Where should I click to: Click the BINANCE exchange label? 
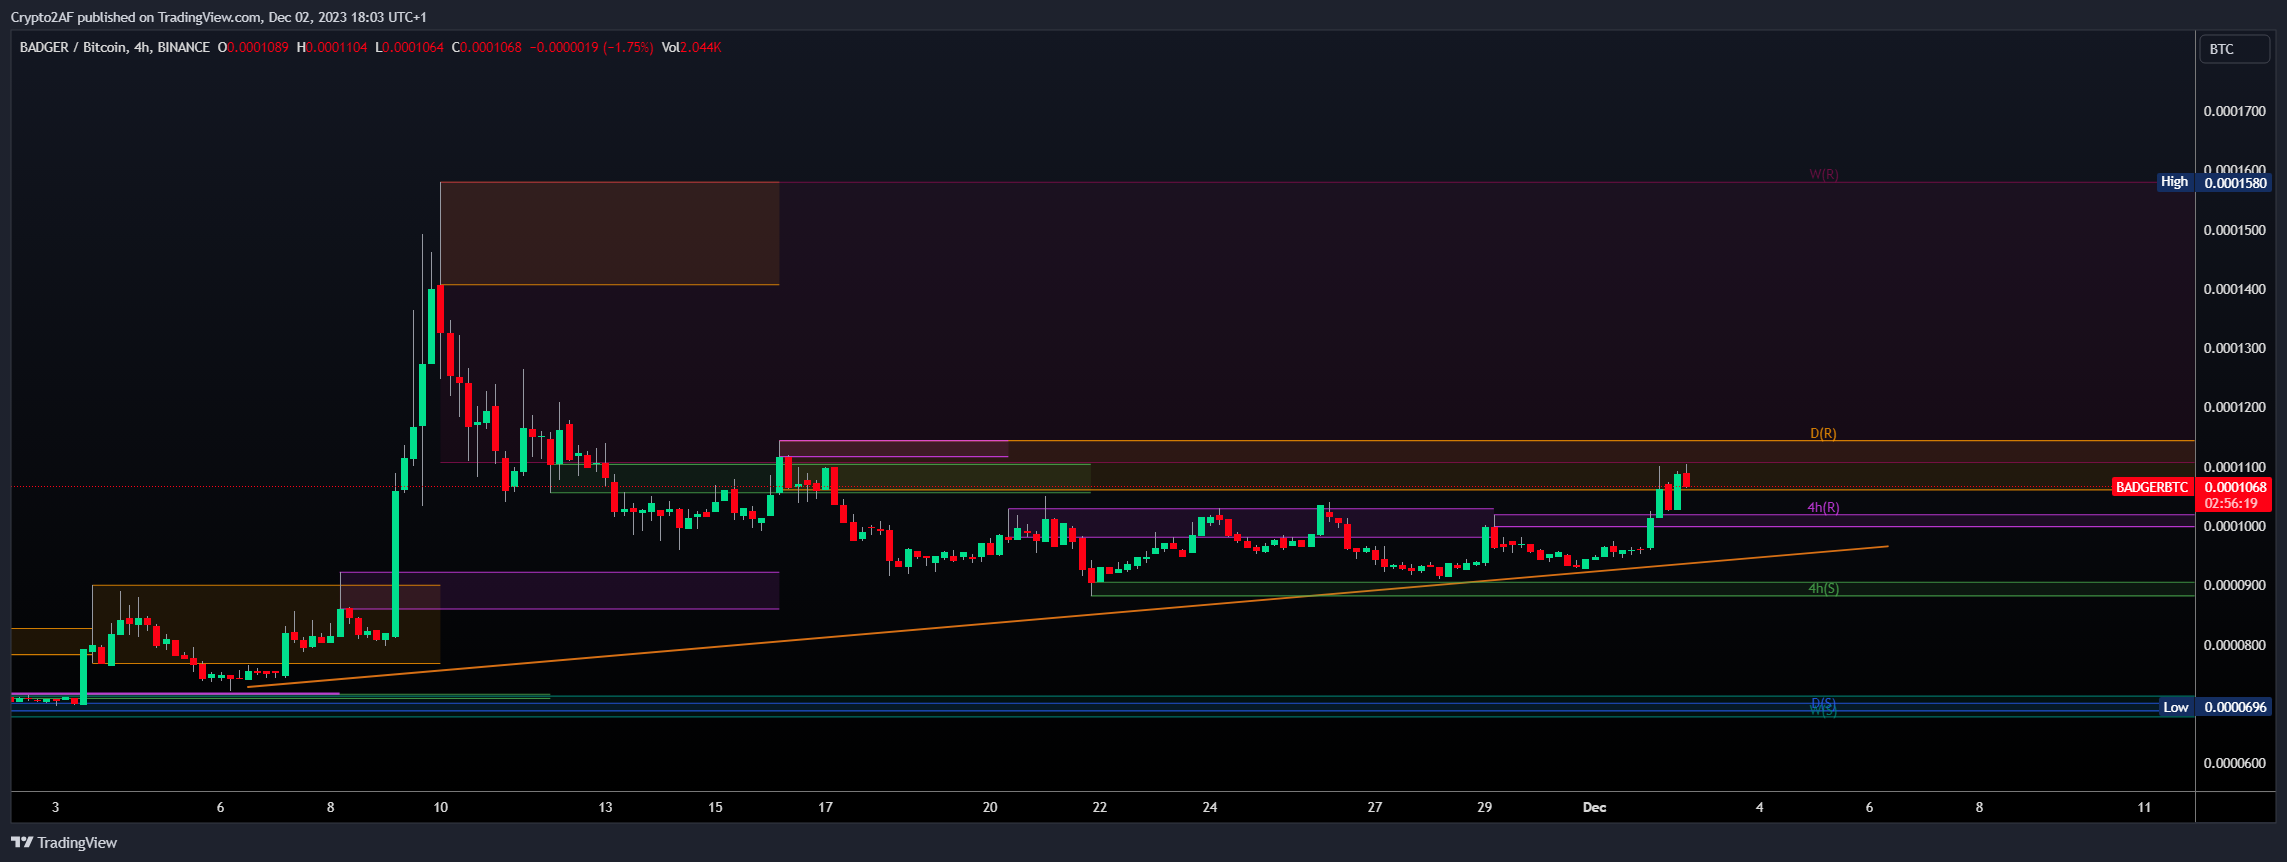(x=184, y=47)
